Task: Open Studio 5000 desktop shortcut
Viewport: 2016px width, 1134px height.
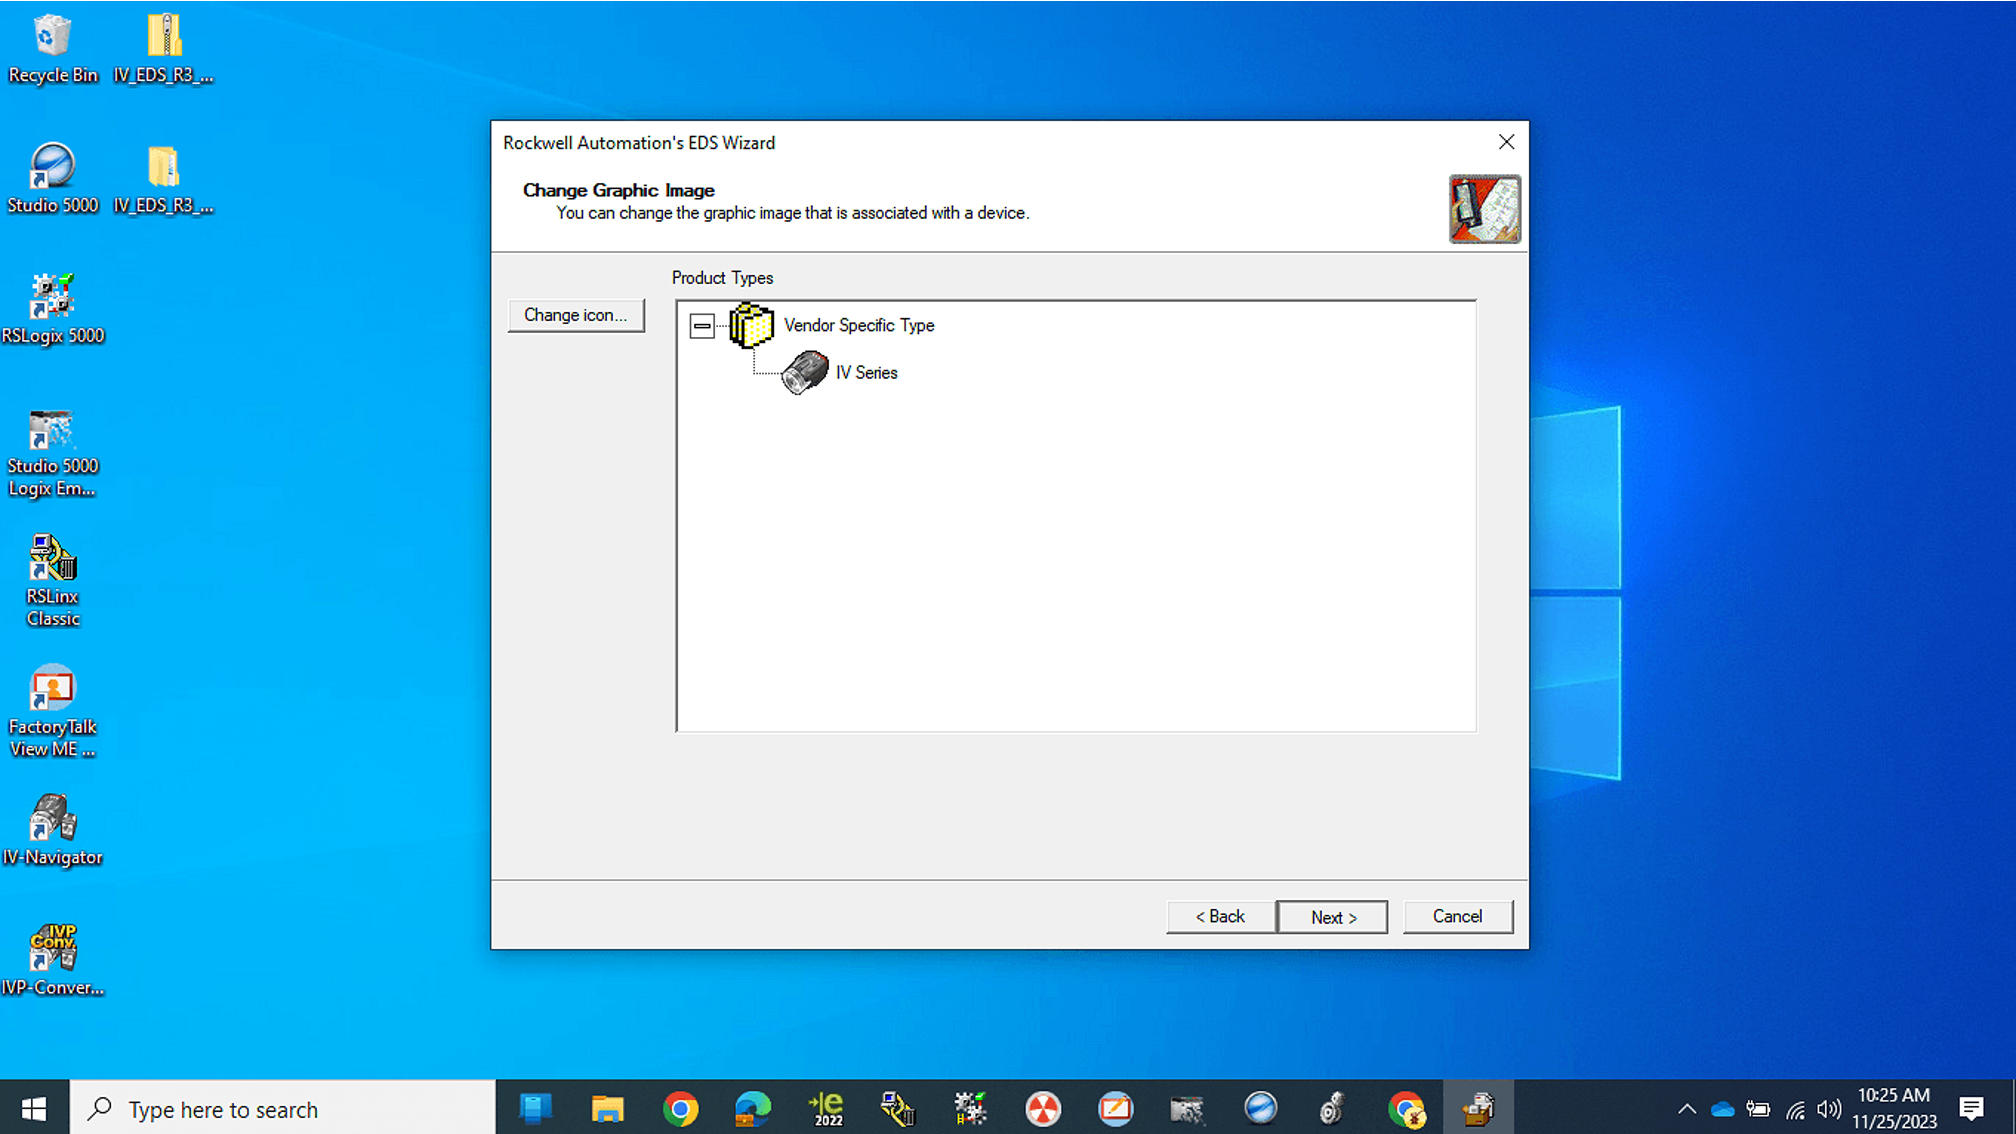Action: [x=52, y=179]
